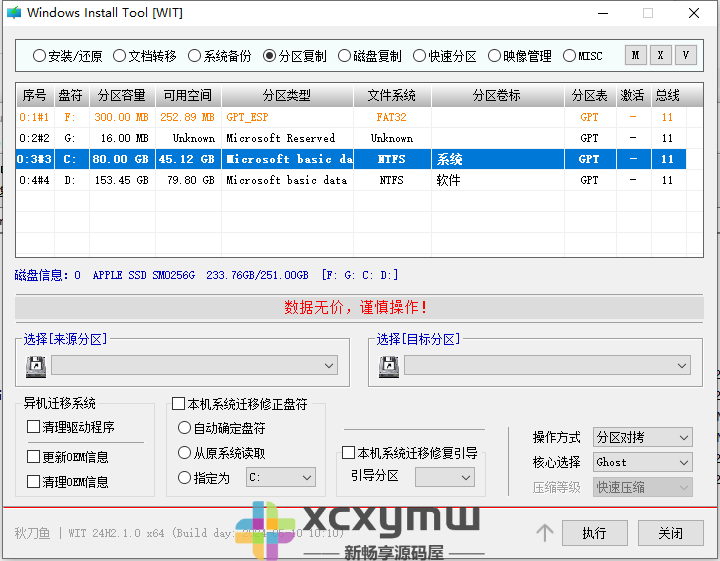The height and width of the screenshot is (561, 720).
Task: Click the 153.45 GB capacity cell
Action: (122, 180)
